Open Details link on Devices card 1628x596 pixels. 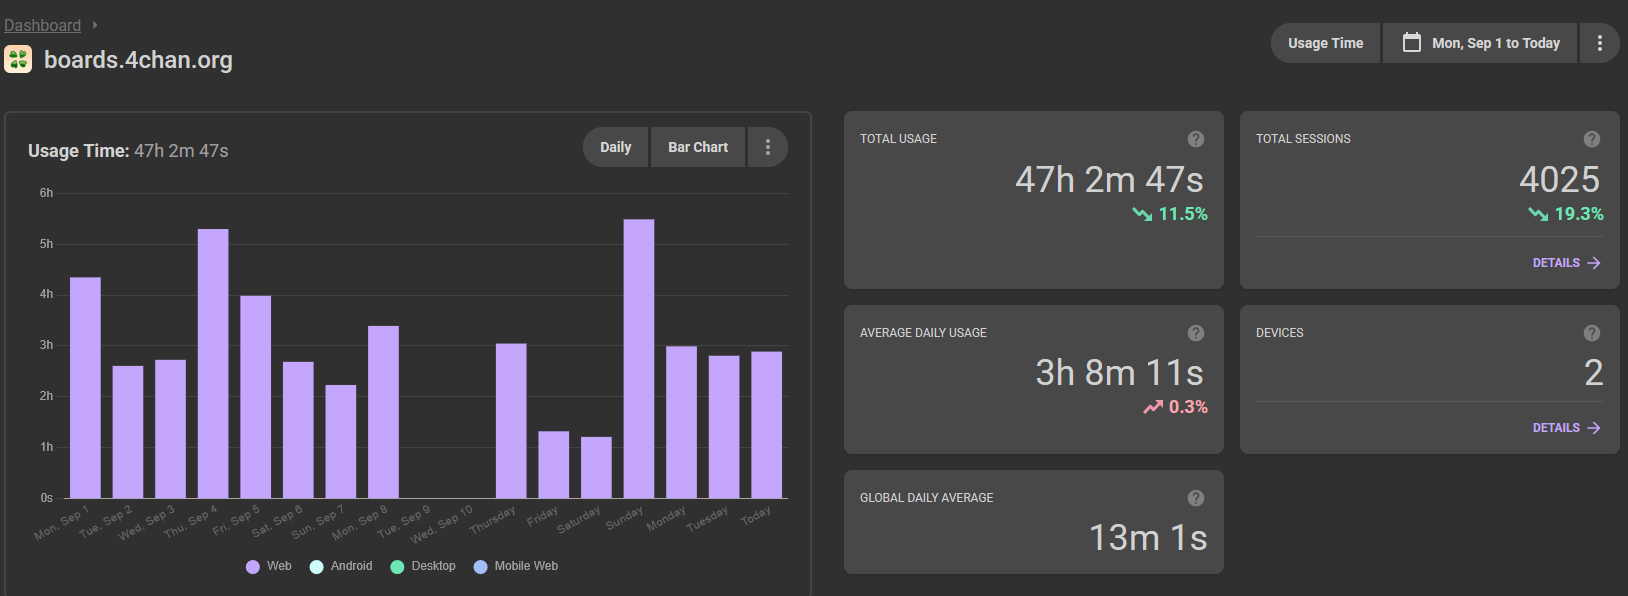[x=1566, y=428]
